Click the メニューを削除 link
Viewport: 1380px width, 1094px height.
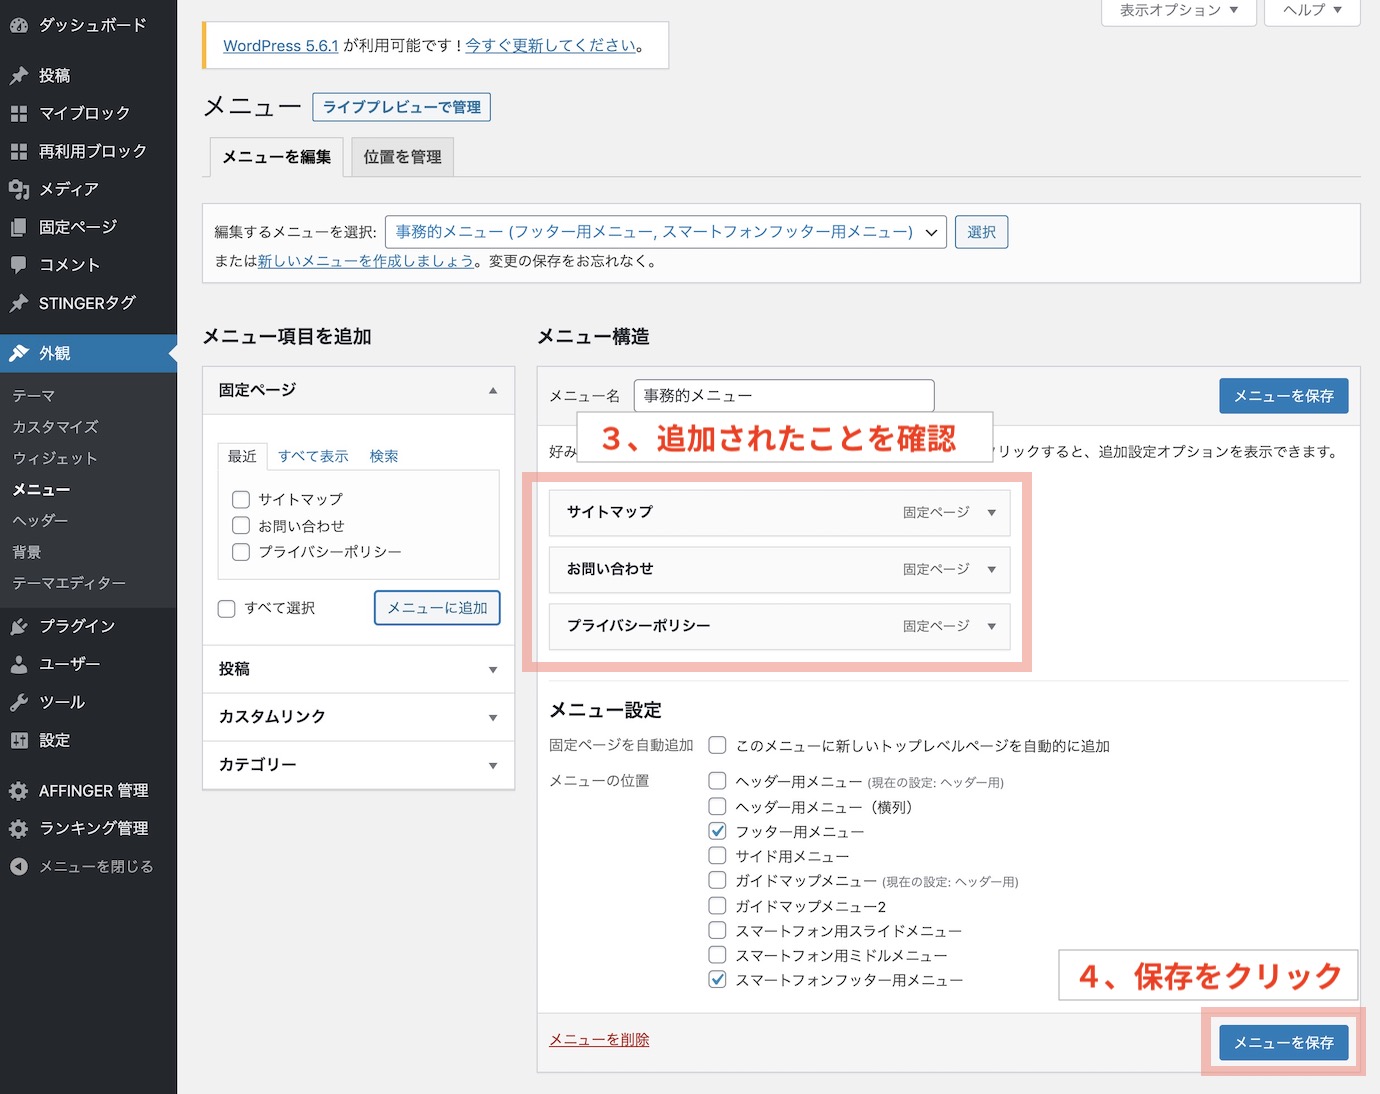599,1040
